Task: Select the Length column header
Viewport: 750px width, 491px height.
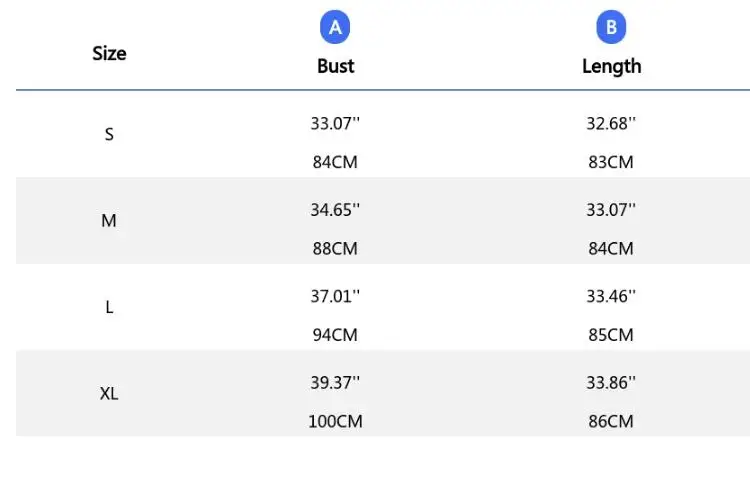Action: click(611, 66)
